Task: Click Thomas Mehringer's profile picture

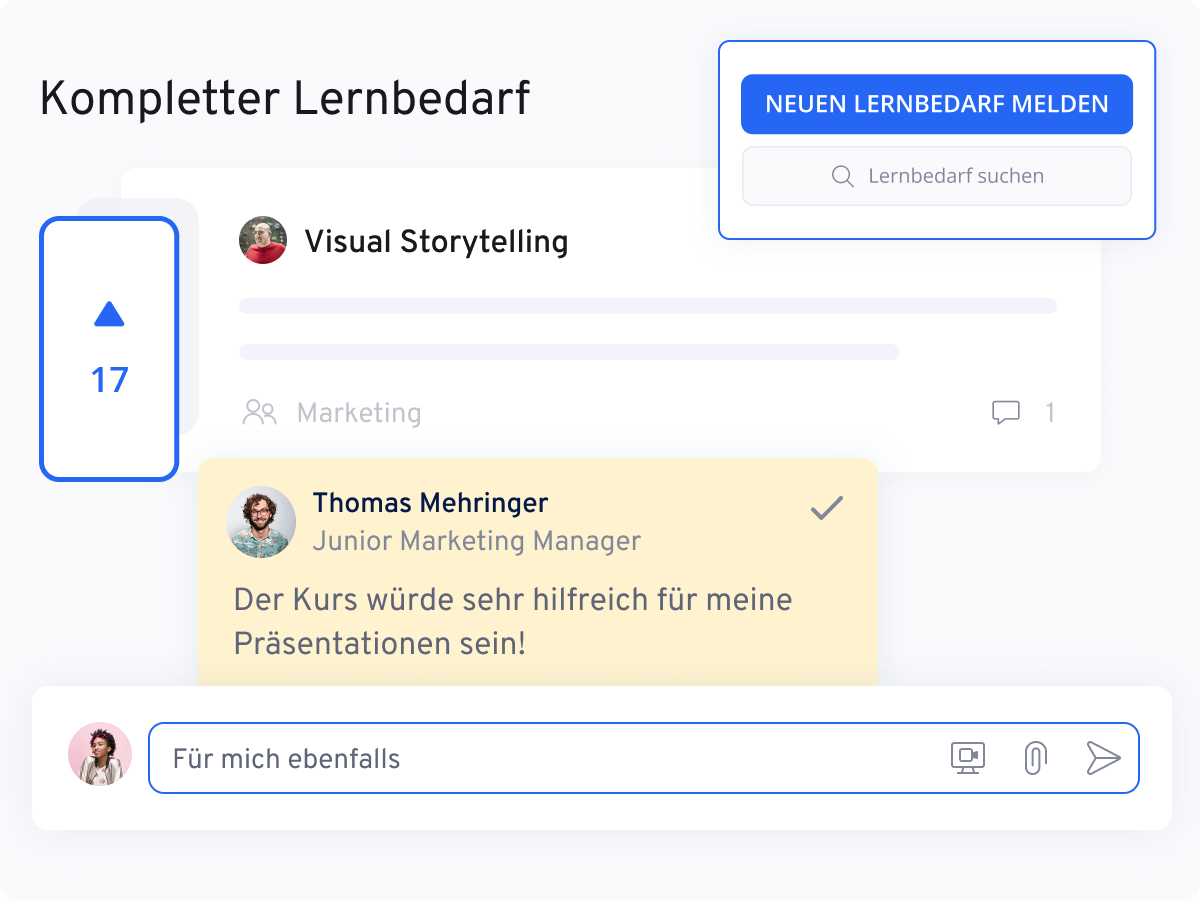Action: click(261, 521)
